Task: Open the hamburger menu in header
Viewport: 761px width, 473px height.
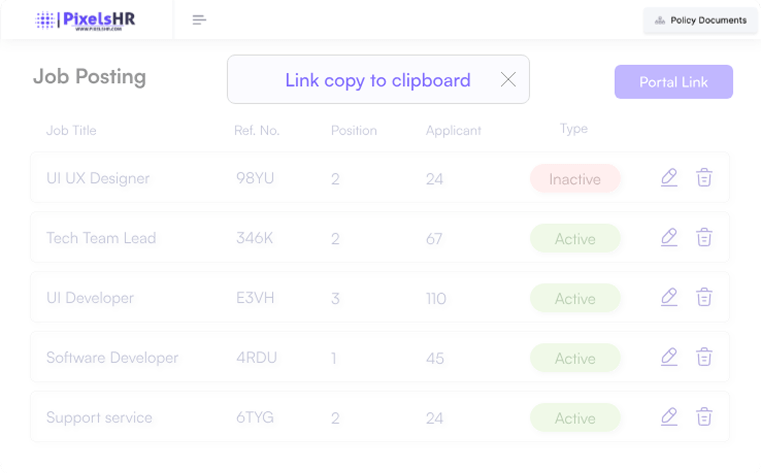Action: (x=199, y=20)
